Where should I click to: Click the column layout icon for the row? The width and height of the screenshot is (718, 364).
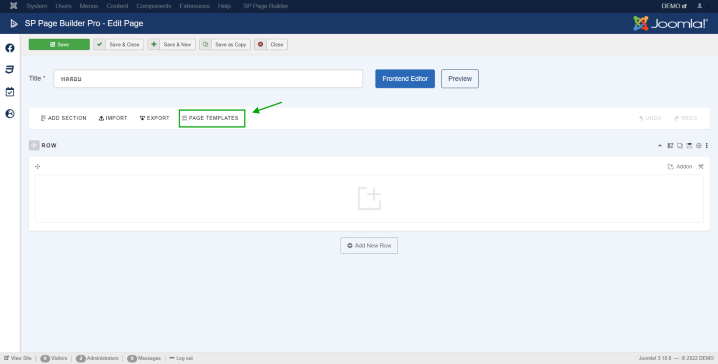670,146
